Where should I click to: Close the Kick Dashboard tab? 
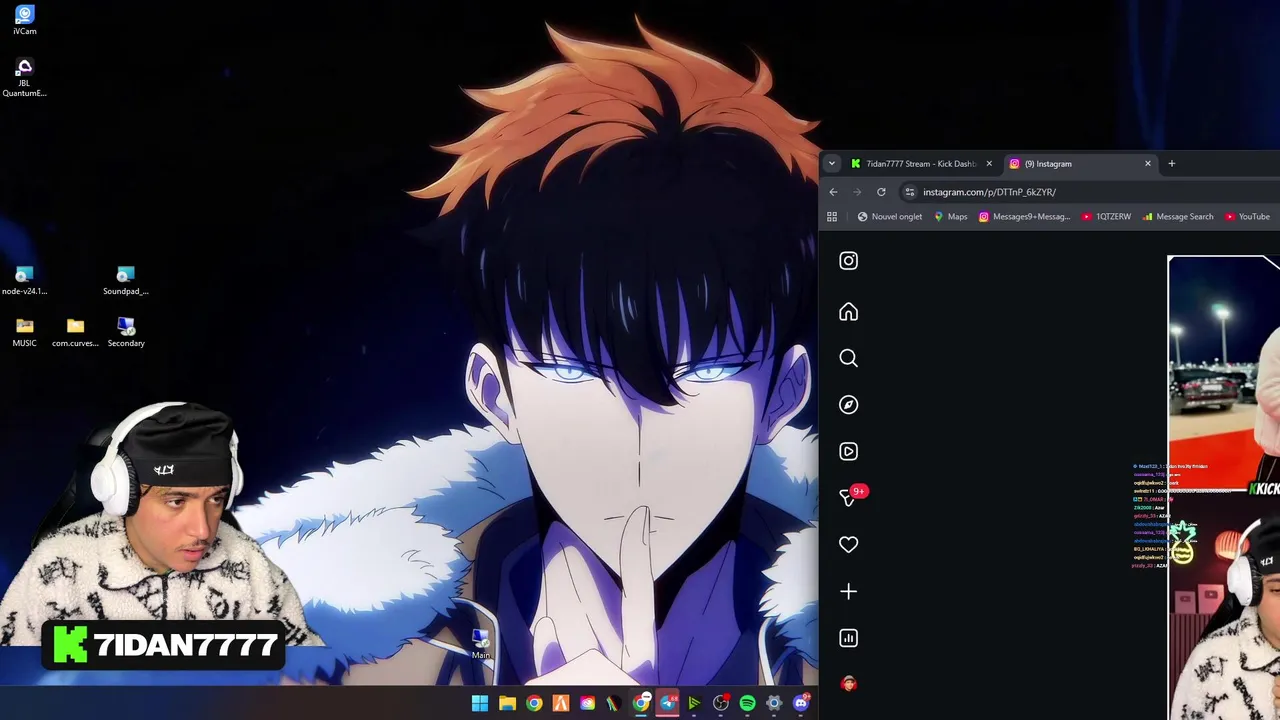click(989, 164)
